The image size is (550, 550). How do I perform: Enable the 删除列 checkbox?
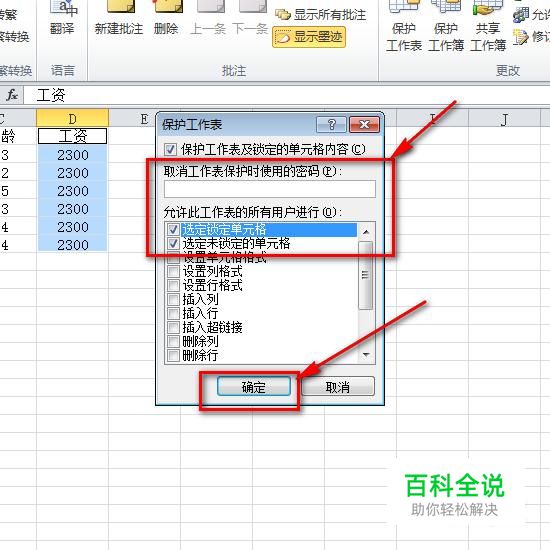[x=173, y=341]
